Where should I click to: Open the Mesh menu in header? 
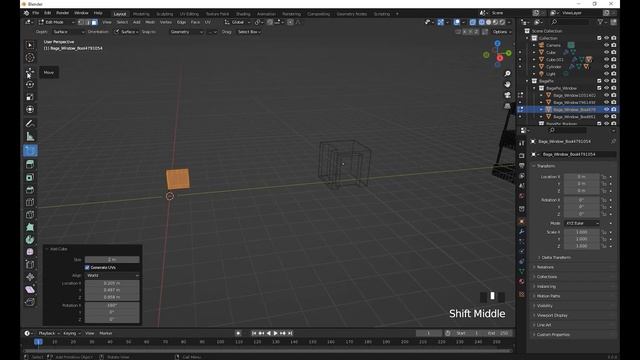point(150,22)
